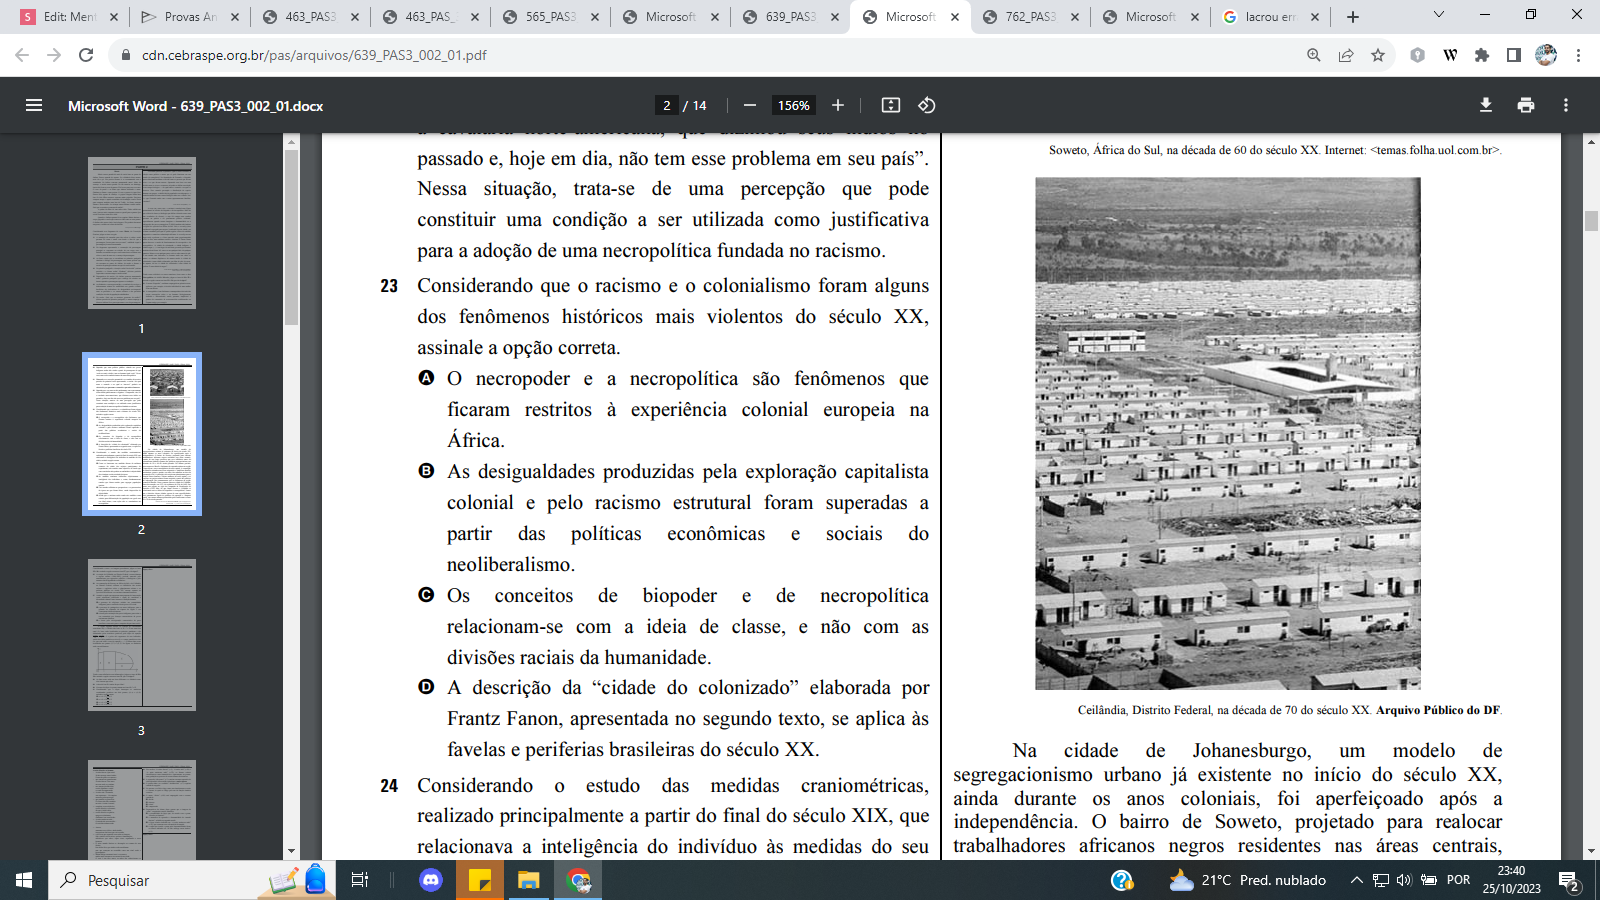Image resolution: width=1600 pixels, height=900 pixels.
Task: Click question number 24 text
Action: tap(389, 786)
